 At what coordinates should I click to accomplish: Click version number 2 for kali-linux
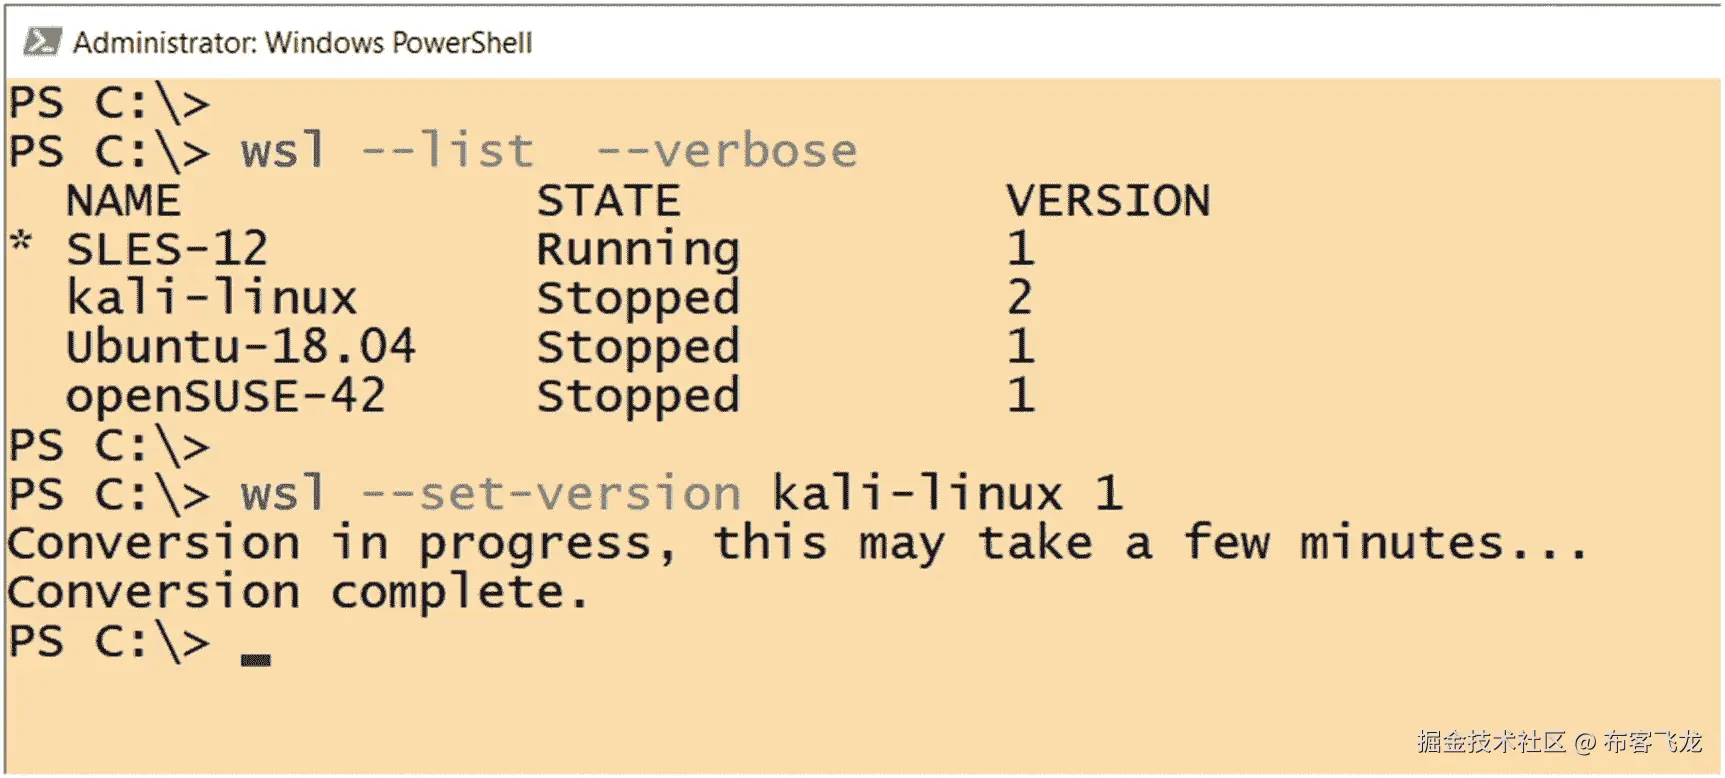point(1019,298)
